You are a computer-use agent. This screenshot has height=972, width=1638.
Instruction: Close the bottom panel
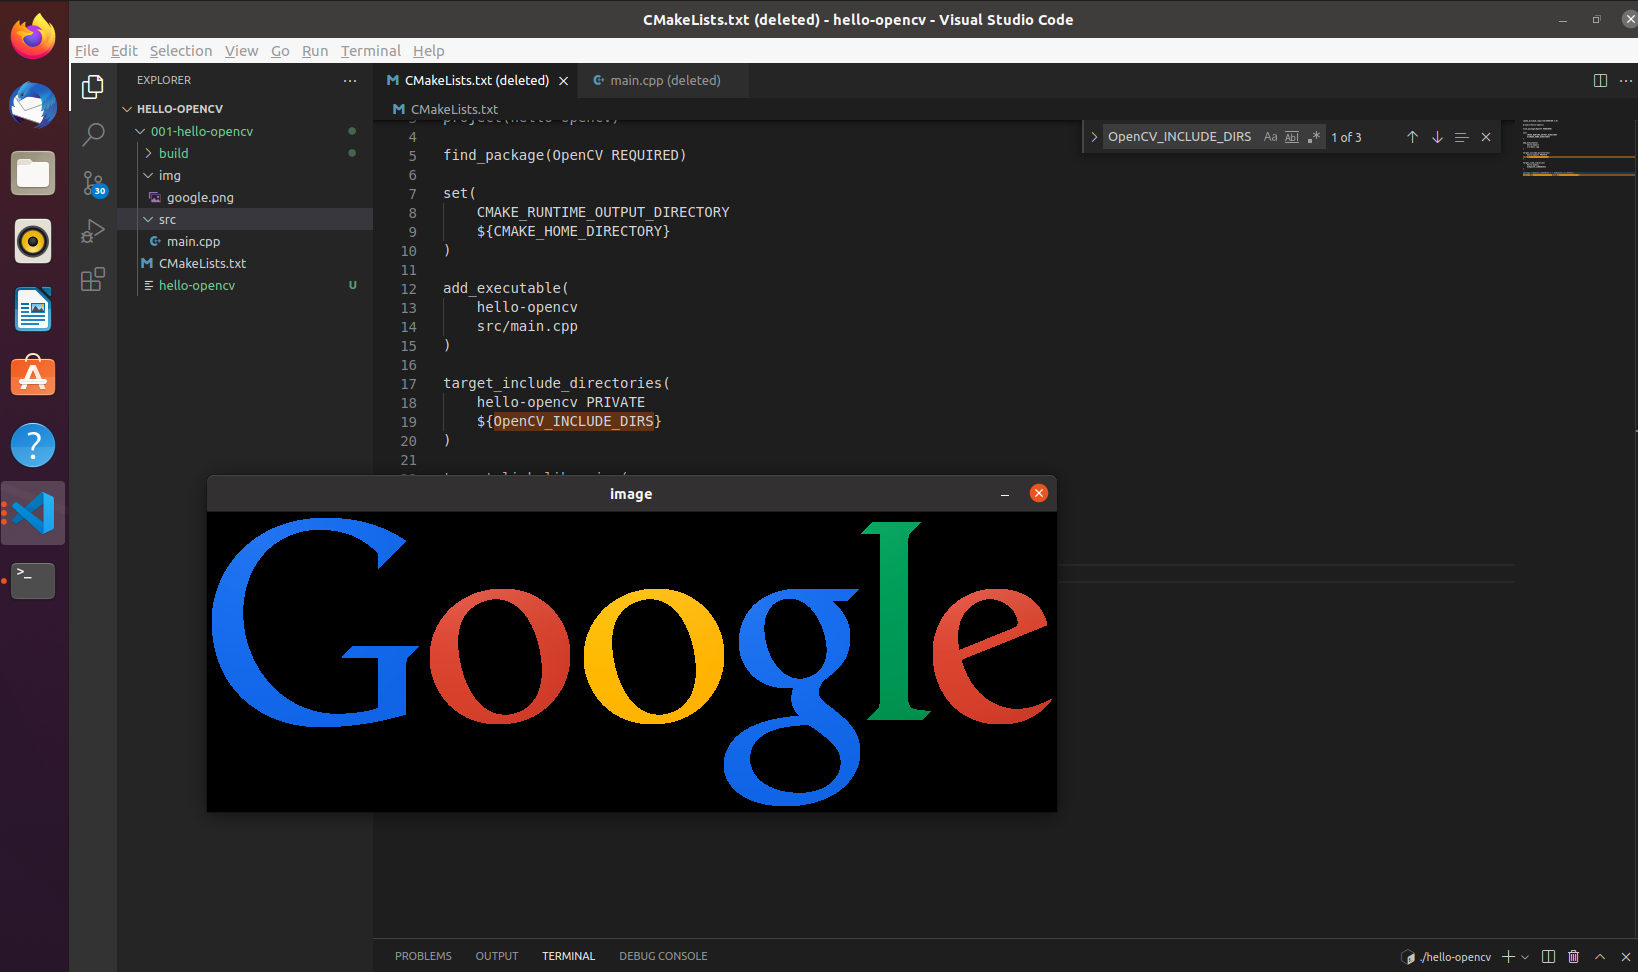point(1625,957)
